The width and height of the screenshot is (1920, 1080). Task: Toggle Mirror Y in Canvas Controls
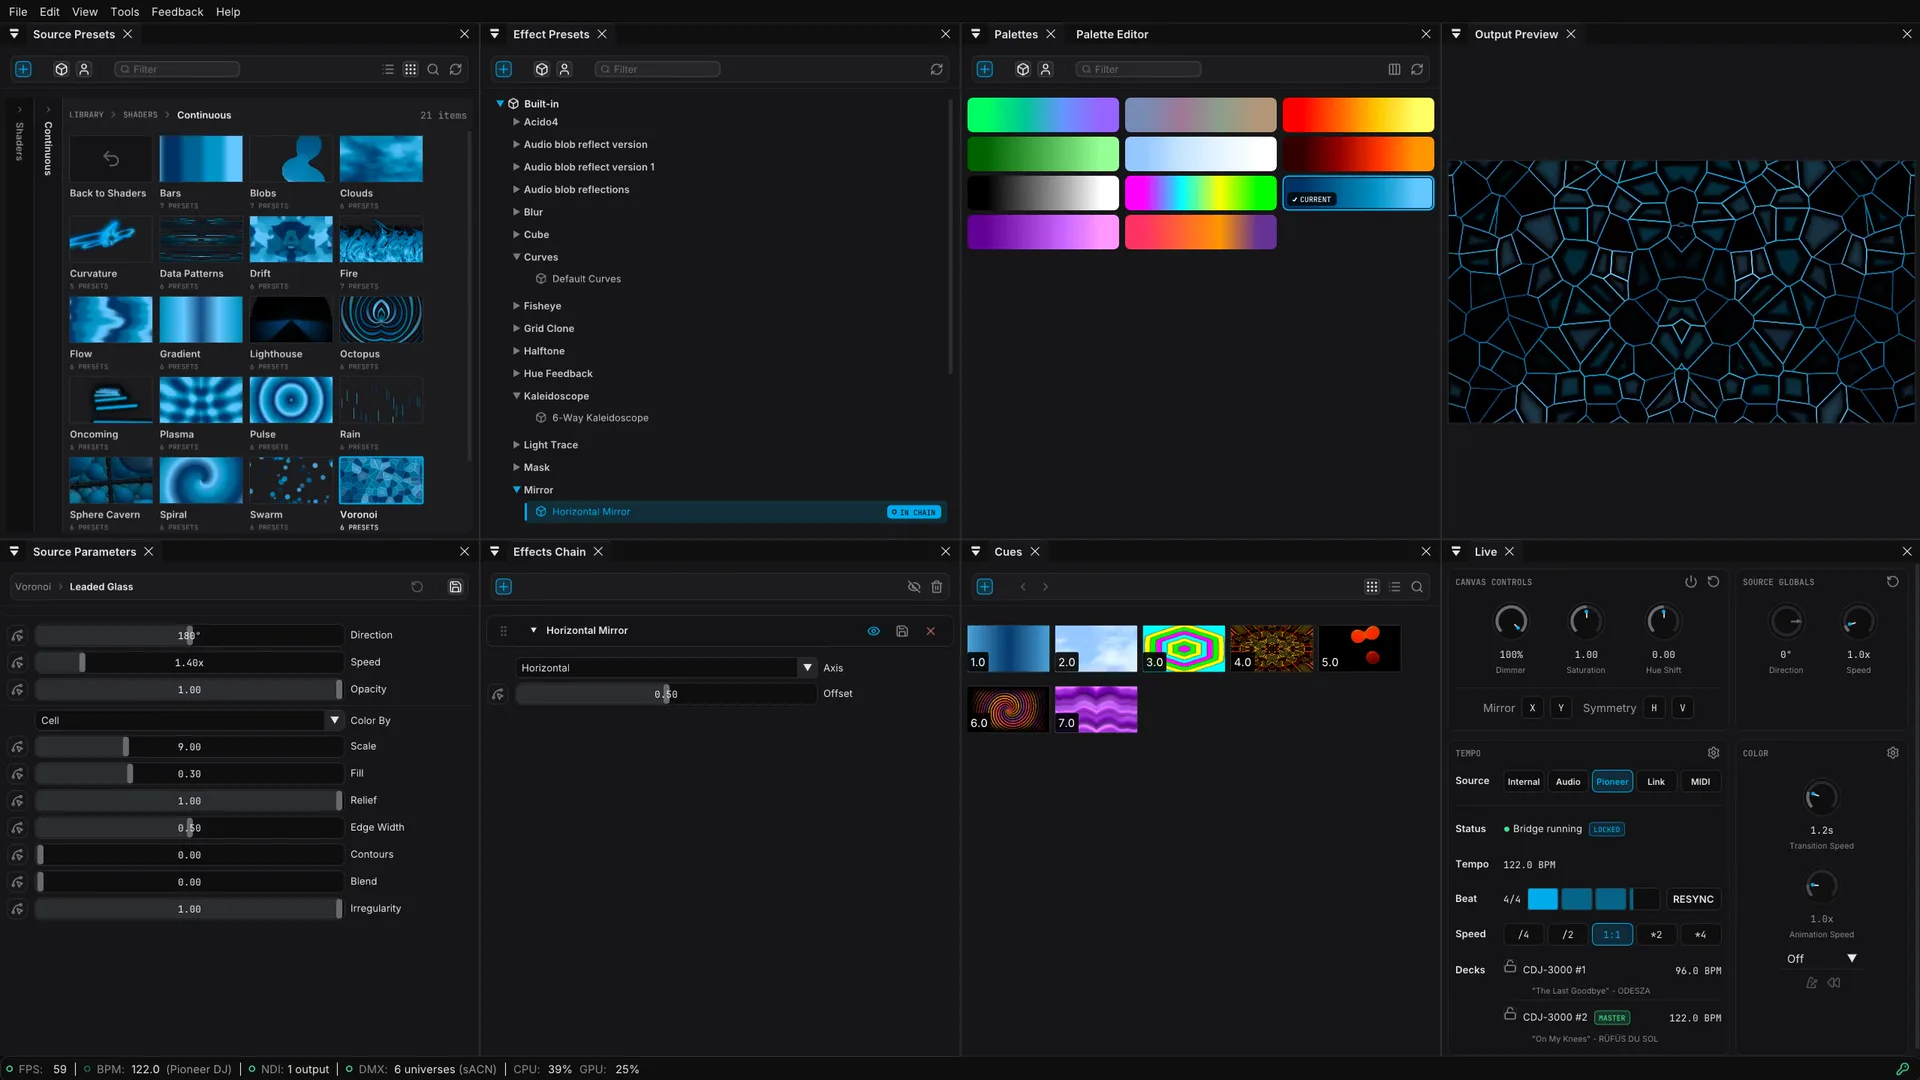pos(1561,708)
